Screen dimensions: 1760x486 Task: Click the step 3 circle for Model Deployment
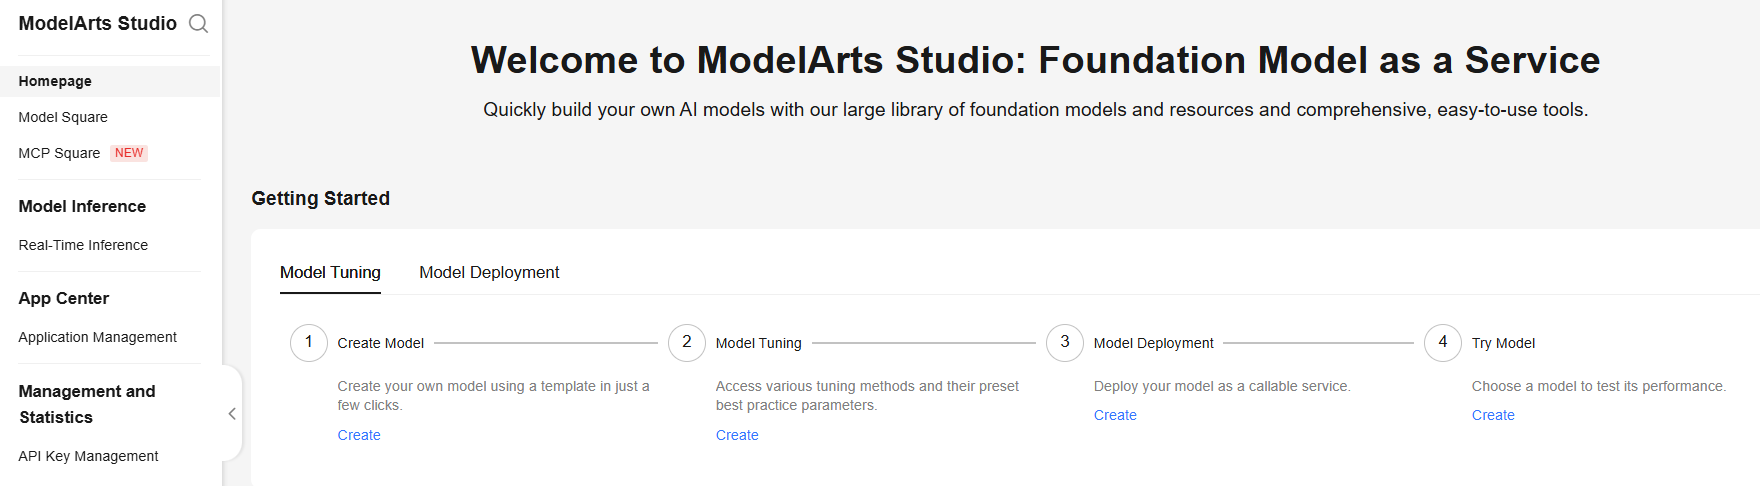pyautogui.click(x=1065, y=342)
